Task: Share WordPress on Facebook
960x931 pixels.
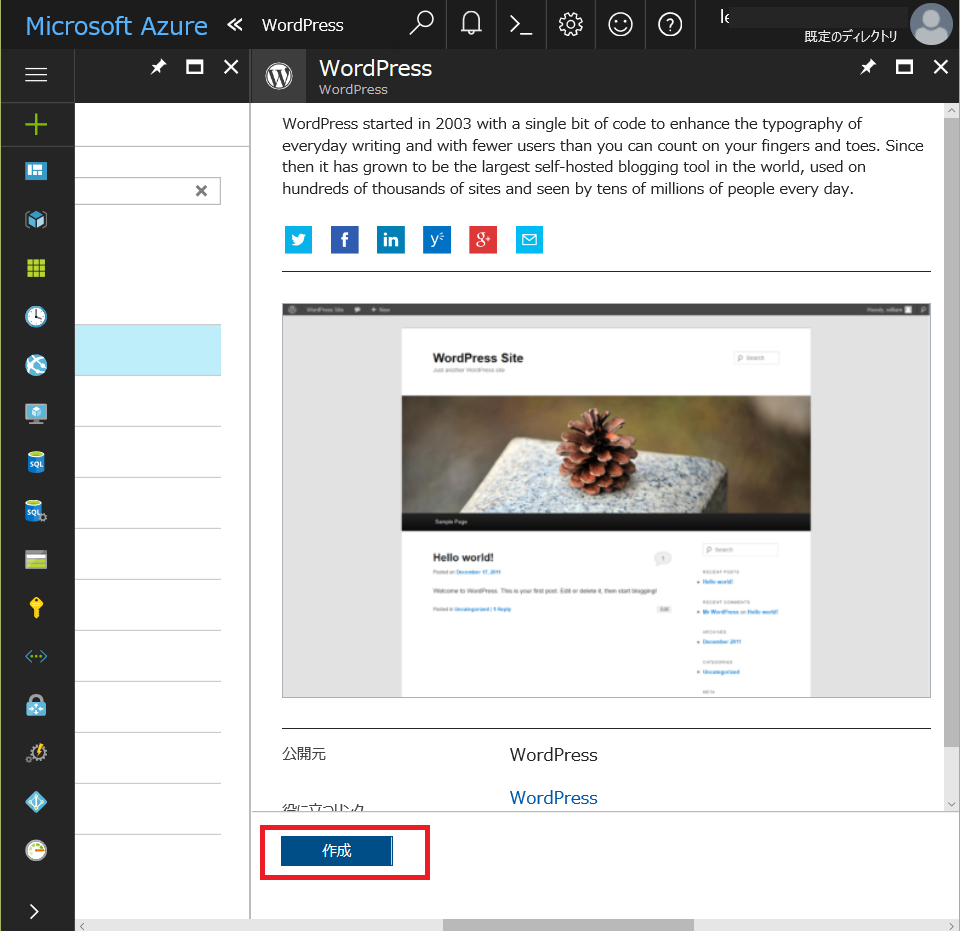Action: [345, 239]
